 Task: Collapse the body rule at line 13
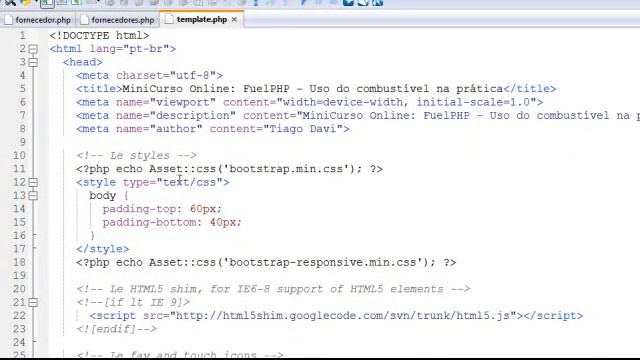[33, 196]
